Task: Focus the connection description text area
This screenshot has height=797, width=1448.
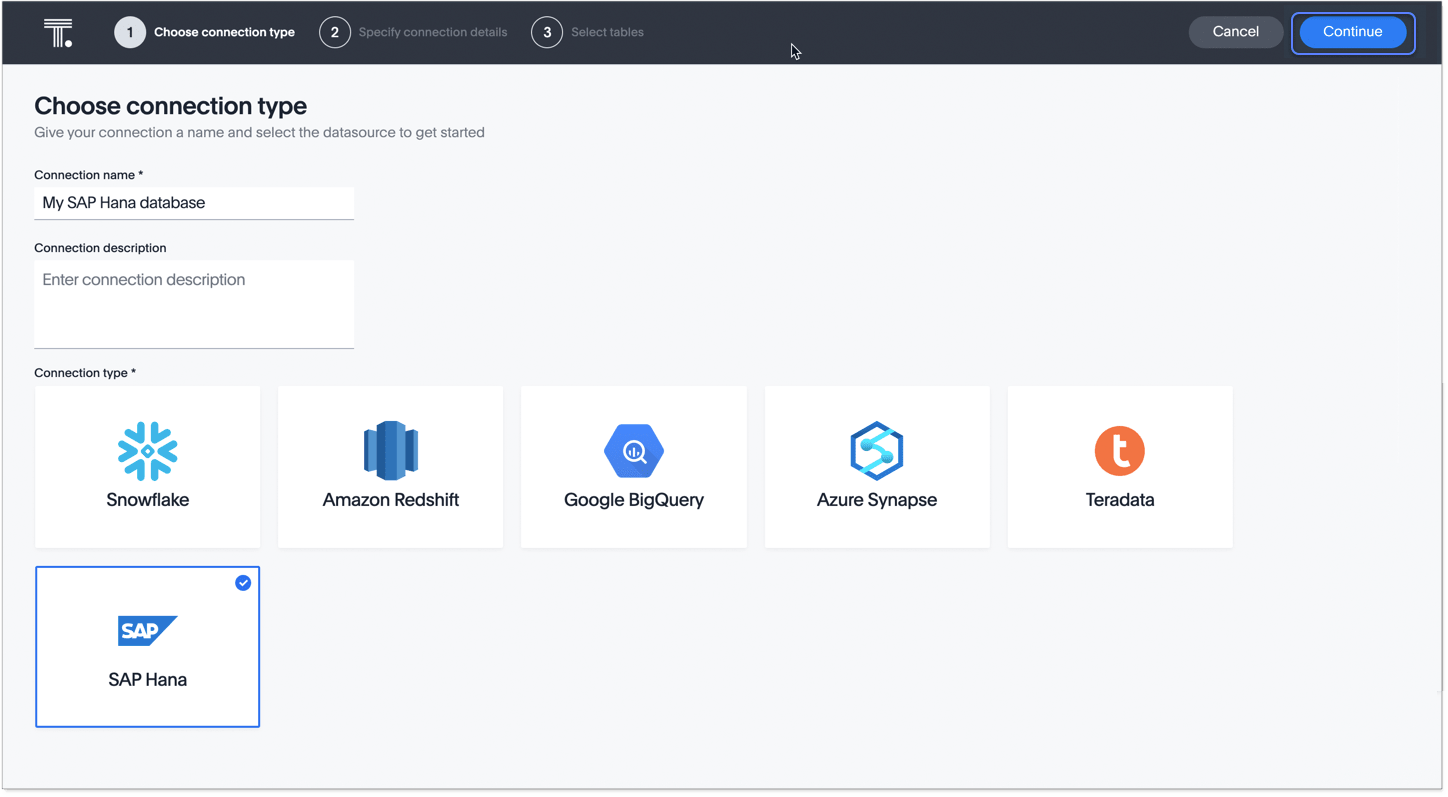Action: click(194, 304)
